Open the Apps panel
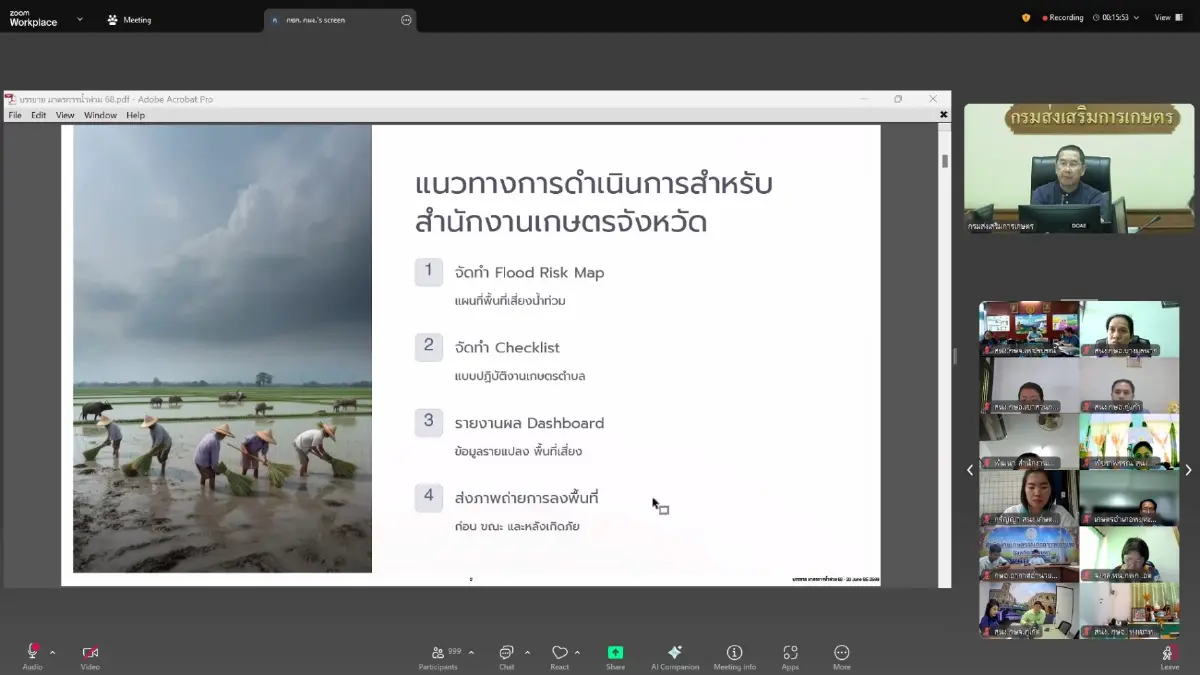 790,651
